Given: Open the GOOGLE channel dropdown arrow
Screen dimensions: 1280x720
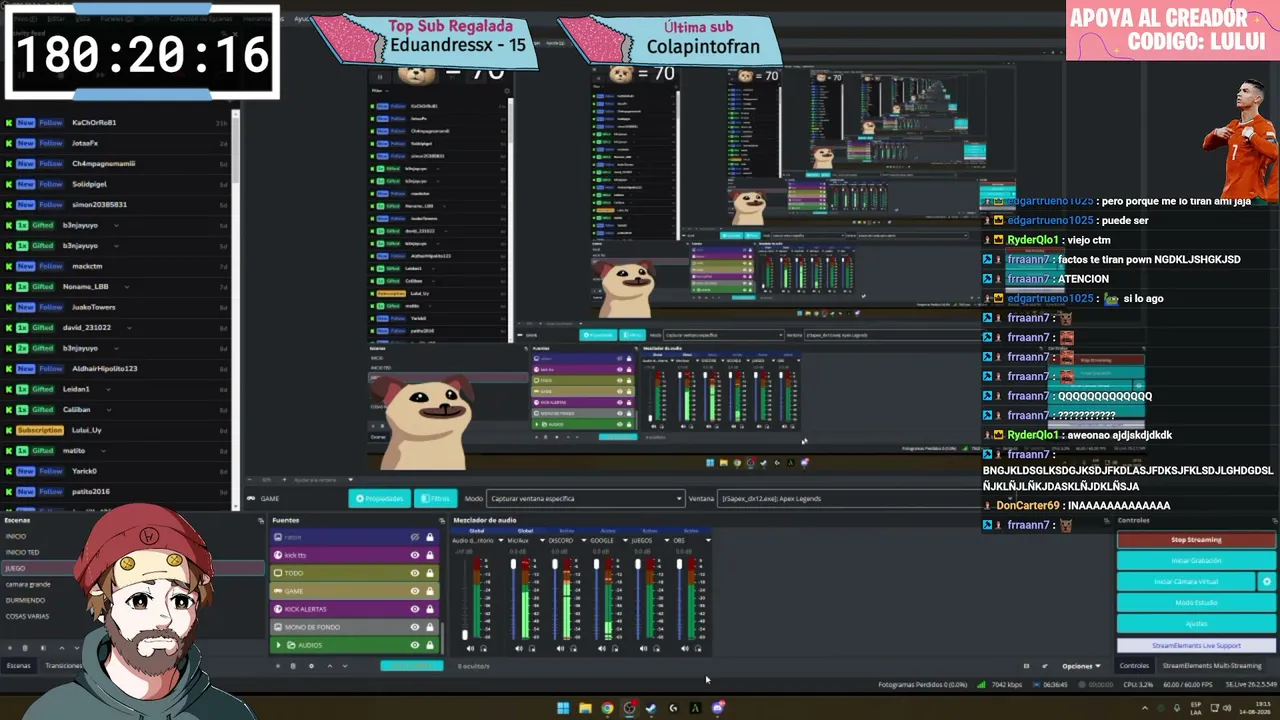Looking at the screenshot, I should pyautogui.click(x=625, y=541).
